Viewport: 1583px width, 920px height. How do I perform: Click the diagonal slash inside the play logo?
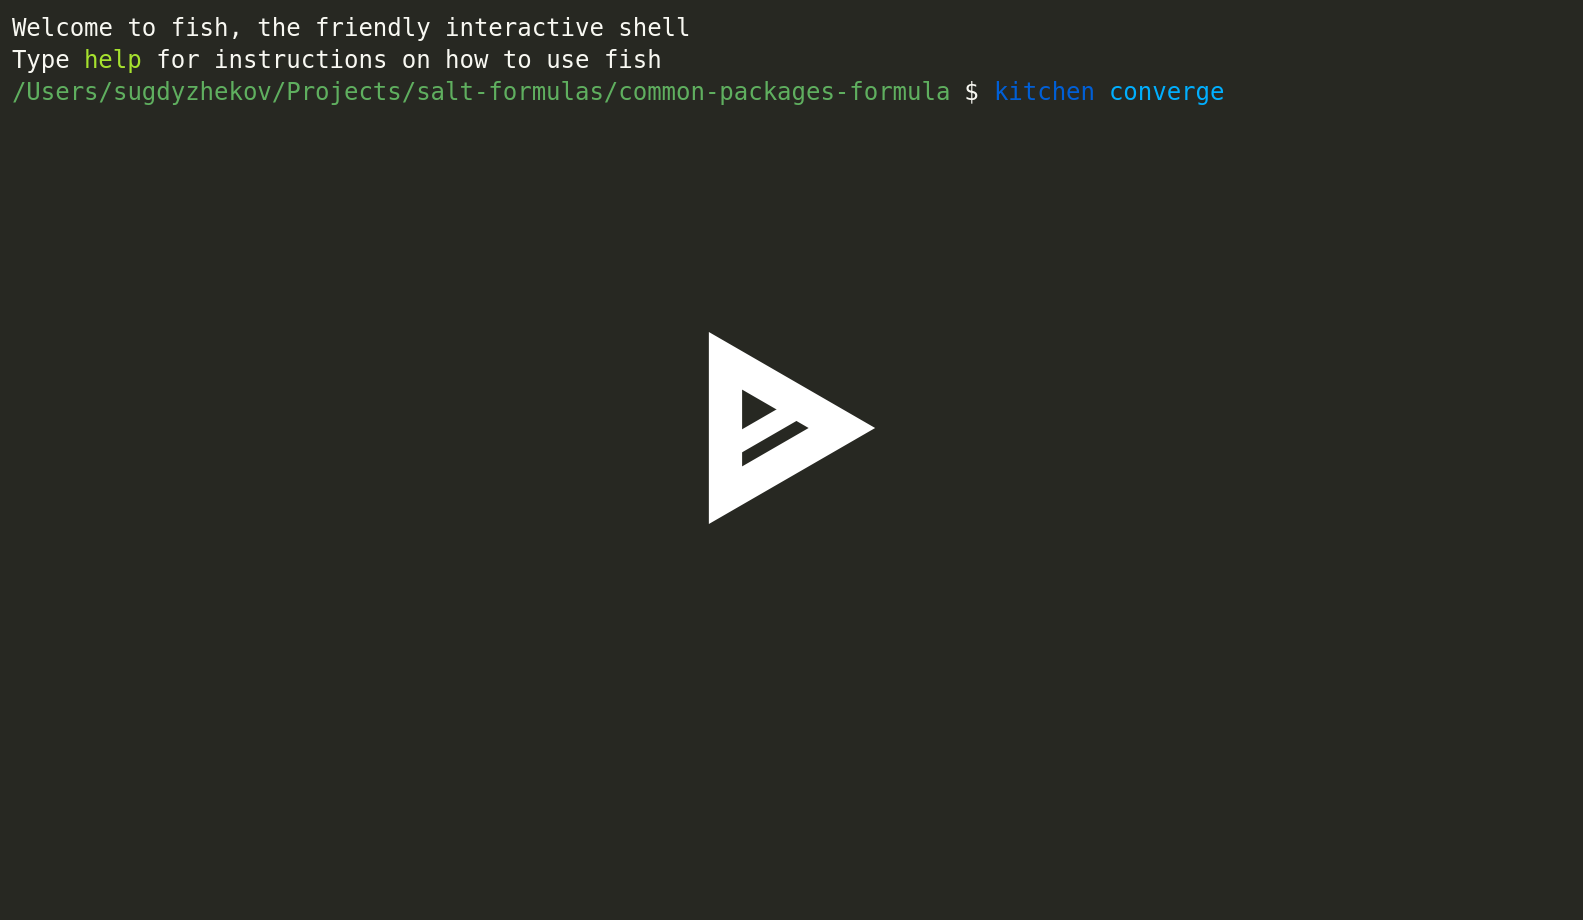774,443
